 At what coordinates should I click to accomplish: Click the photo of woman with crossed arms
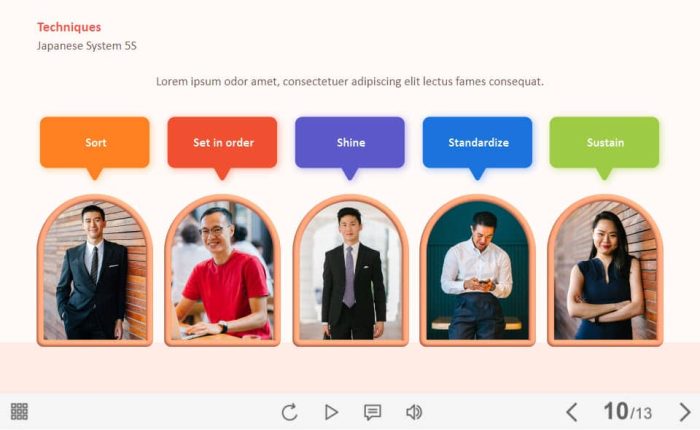(x=605, y=271)
